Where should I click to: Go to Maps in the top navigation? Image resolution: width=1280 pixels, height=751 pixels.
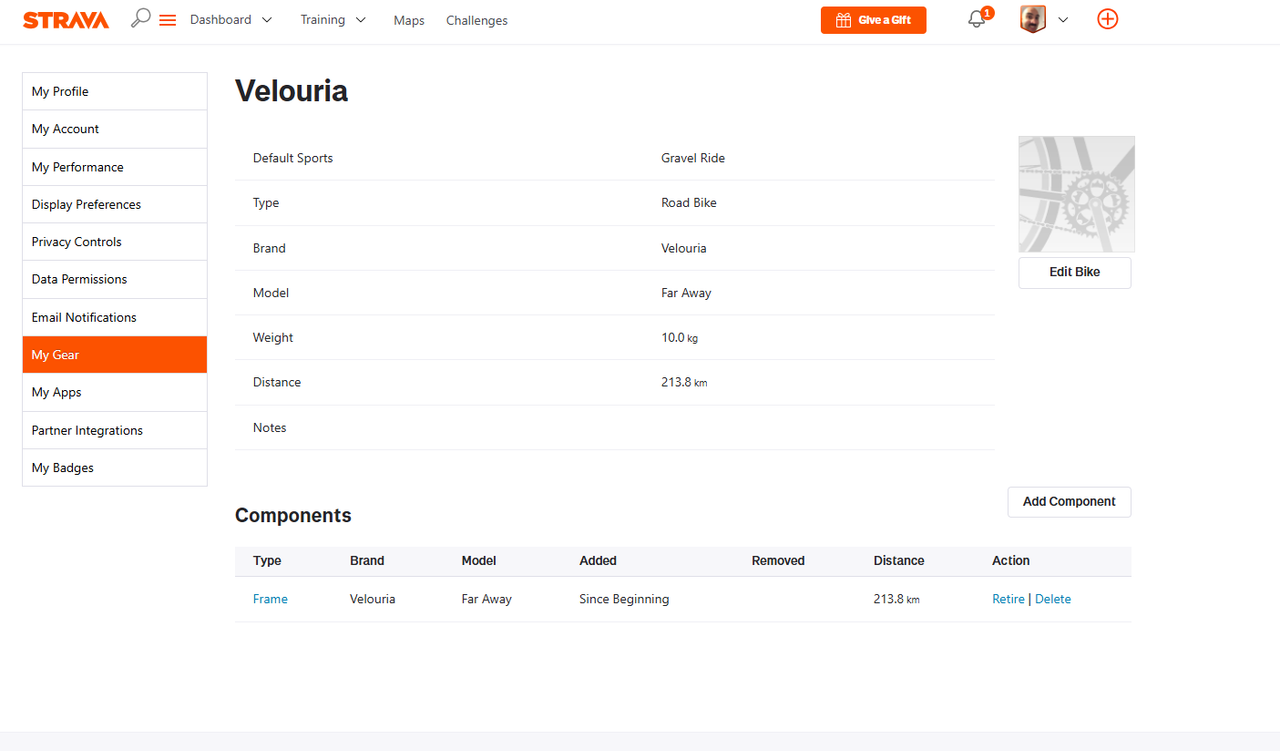[x=409, y=20]
